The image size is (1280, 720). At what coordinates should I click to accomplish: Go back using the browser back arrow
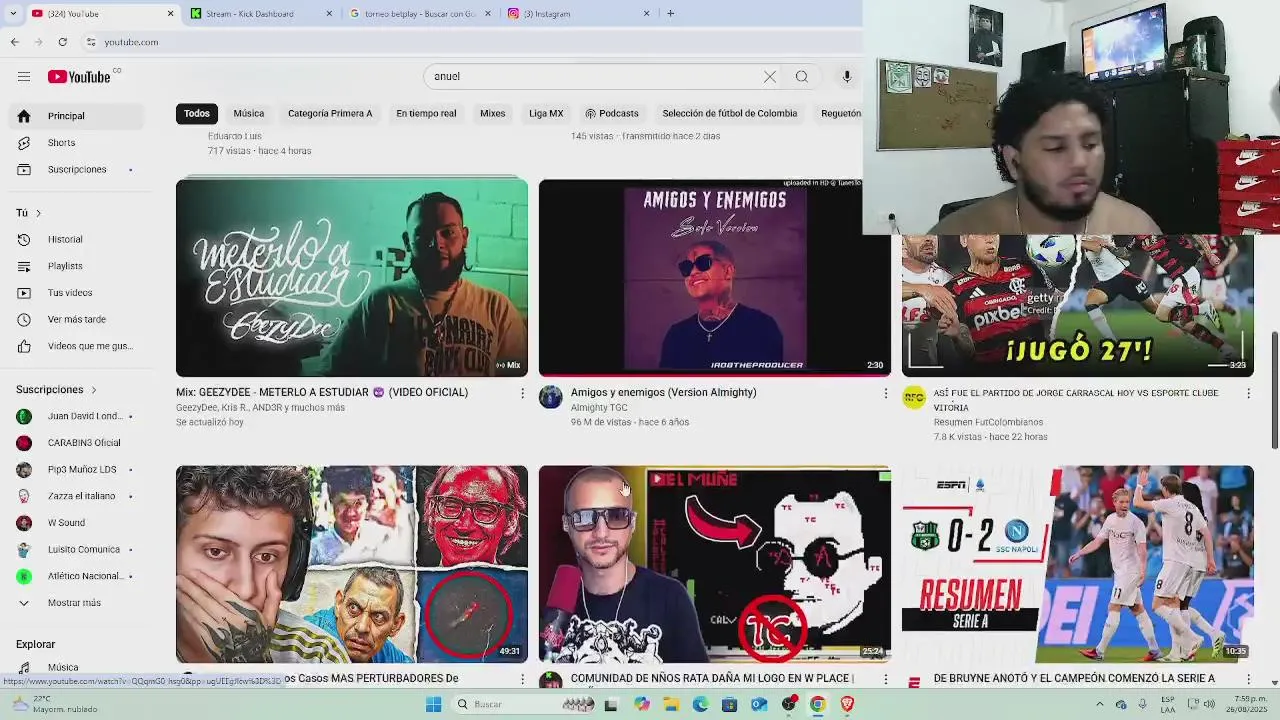[x=14, y=42]
